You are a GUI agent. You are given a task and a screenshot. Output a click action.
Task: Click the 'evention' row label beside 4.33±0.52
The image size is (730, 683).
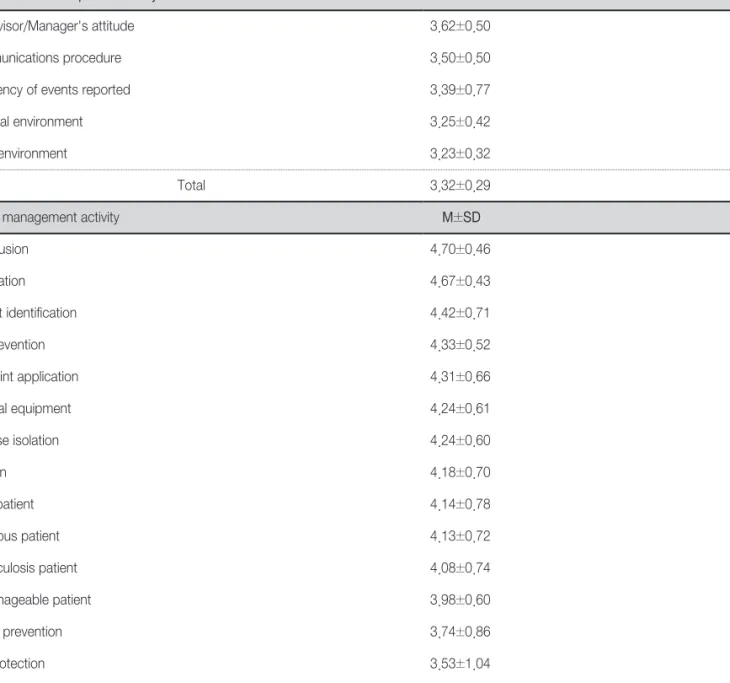coord(22,345)
